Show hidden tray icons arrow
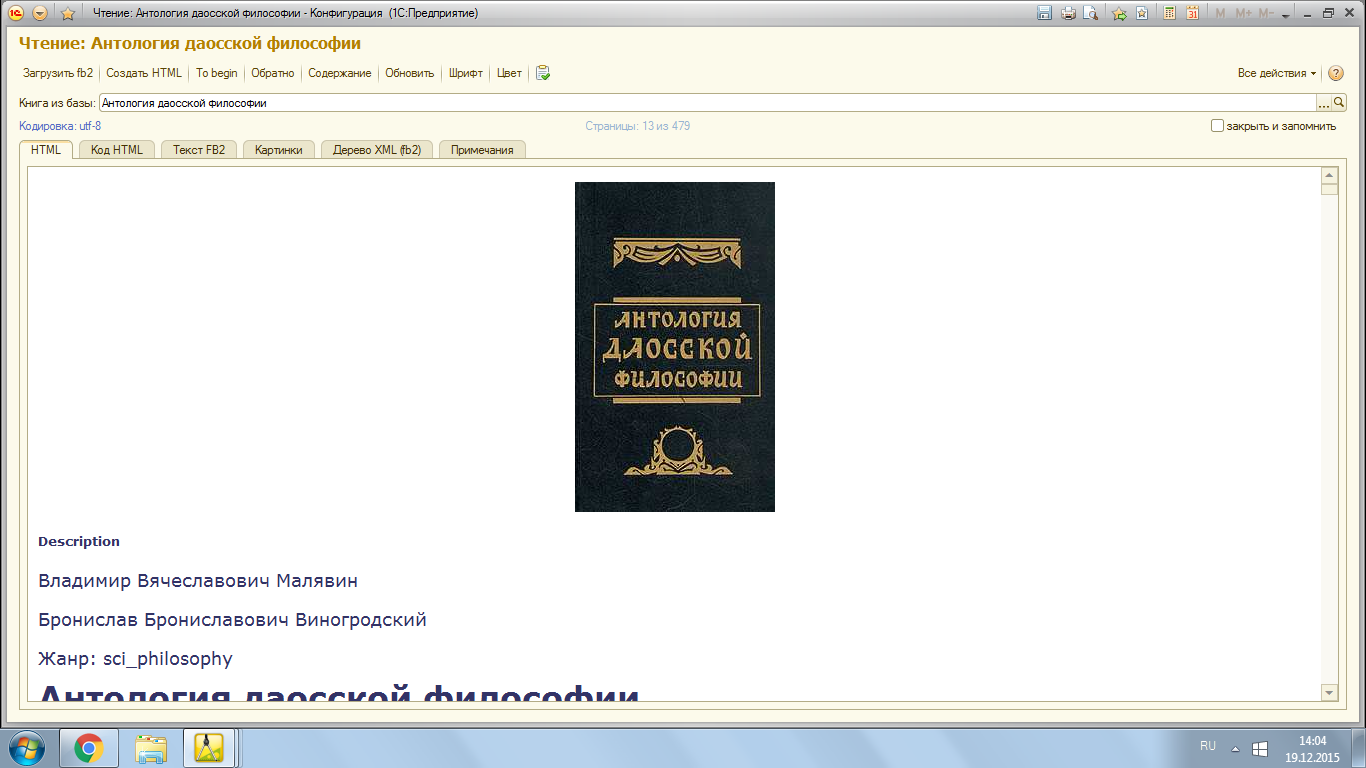 1235,748
